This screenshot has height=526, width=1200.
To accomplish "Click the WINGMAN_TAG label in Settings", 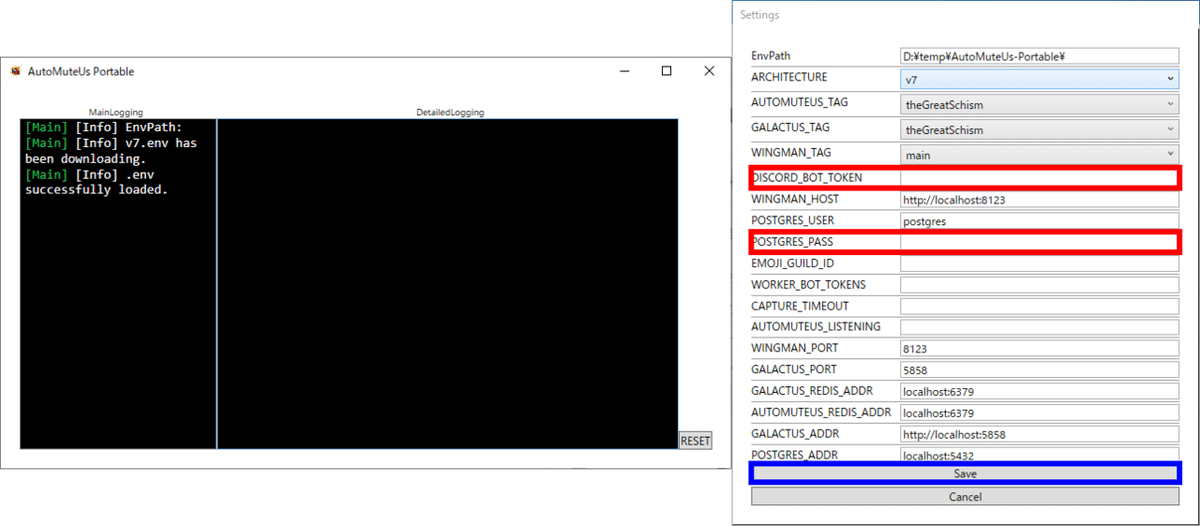I will [x=791, y=153].
